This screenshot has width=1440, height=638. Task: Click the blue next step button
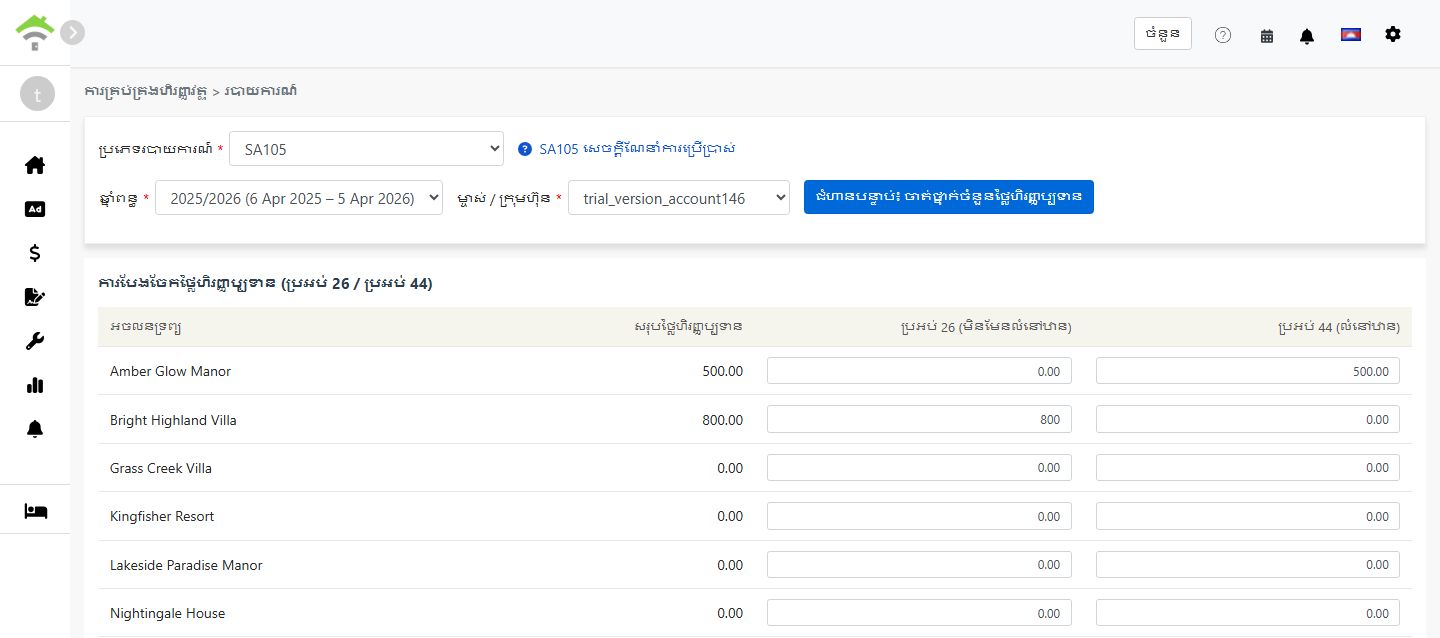[x=949, y=197]
